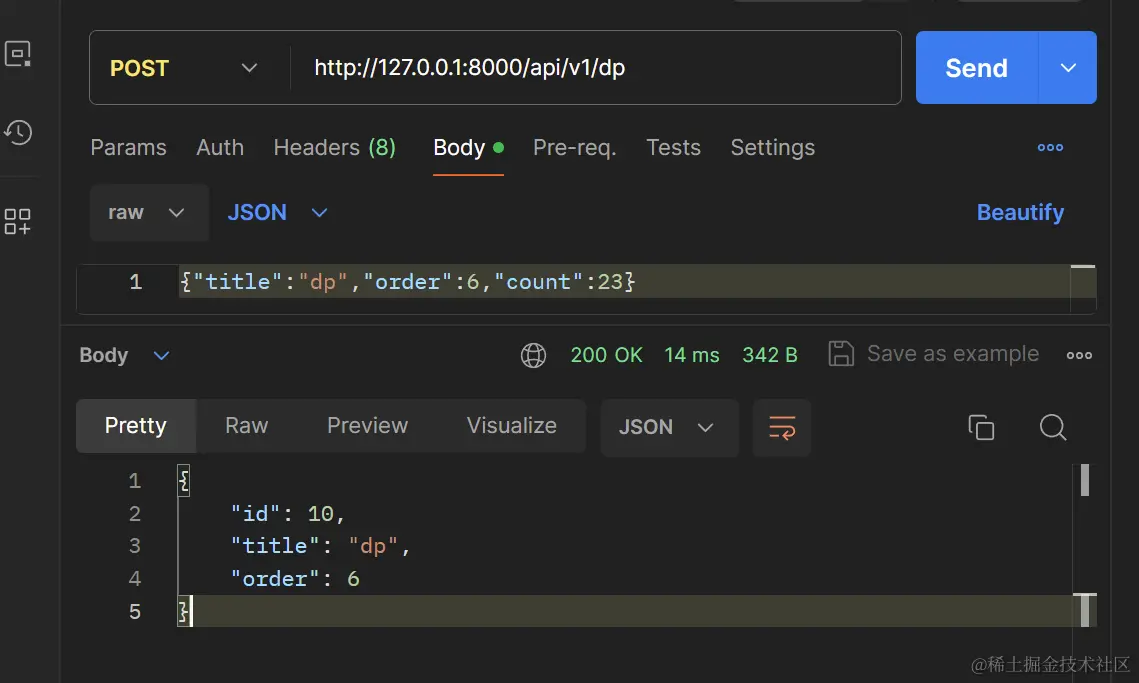Click the save floppy disk icon

[840, 354]
